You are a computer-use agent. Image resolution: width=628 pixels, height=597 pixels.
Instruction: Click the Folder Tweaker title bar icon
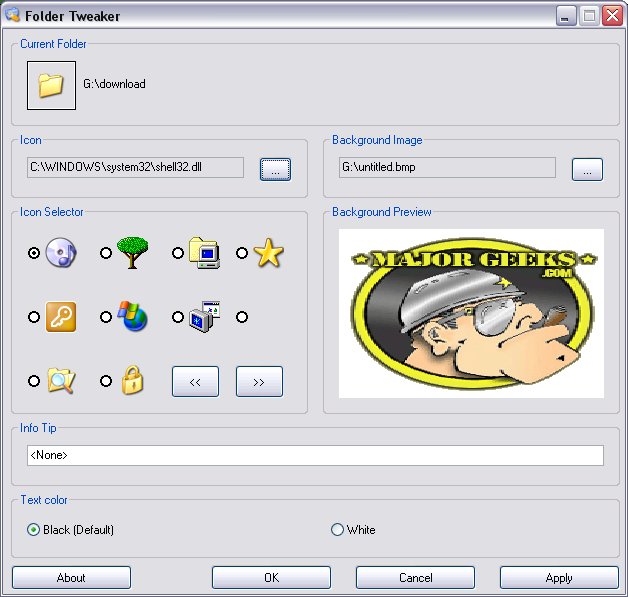click(x=12, y=14)
